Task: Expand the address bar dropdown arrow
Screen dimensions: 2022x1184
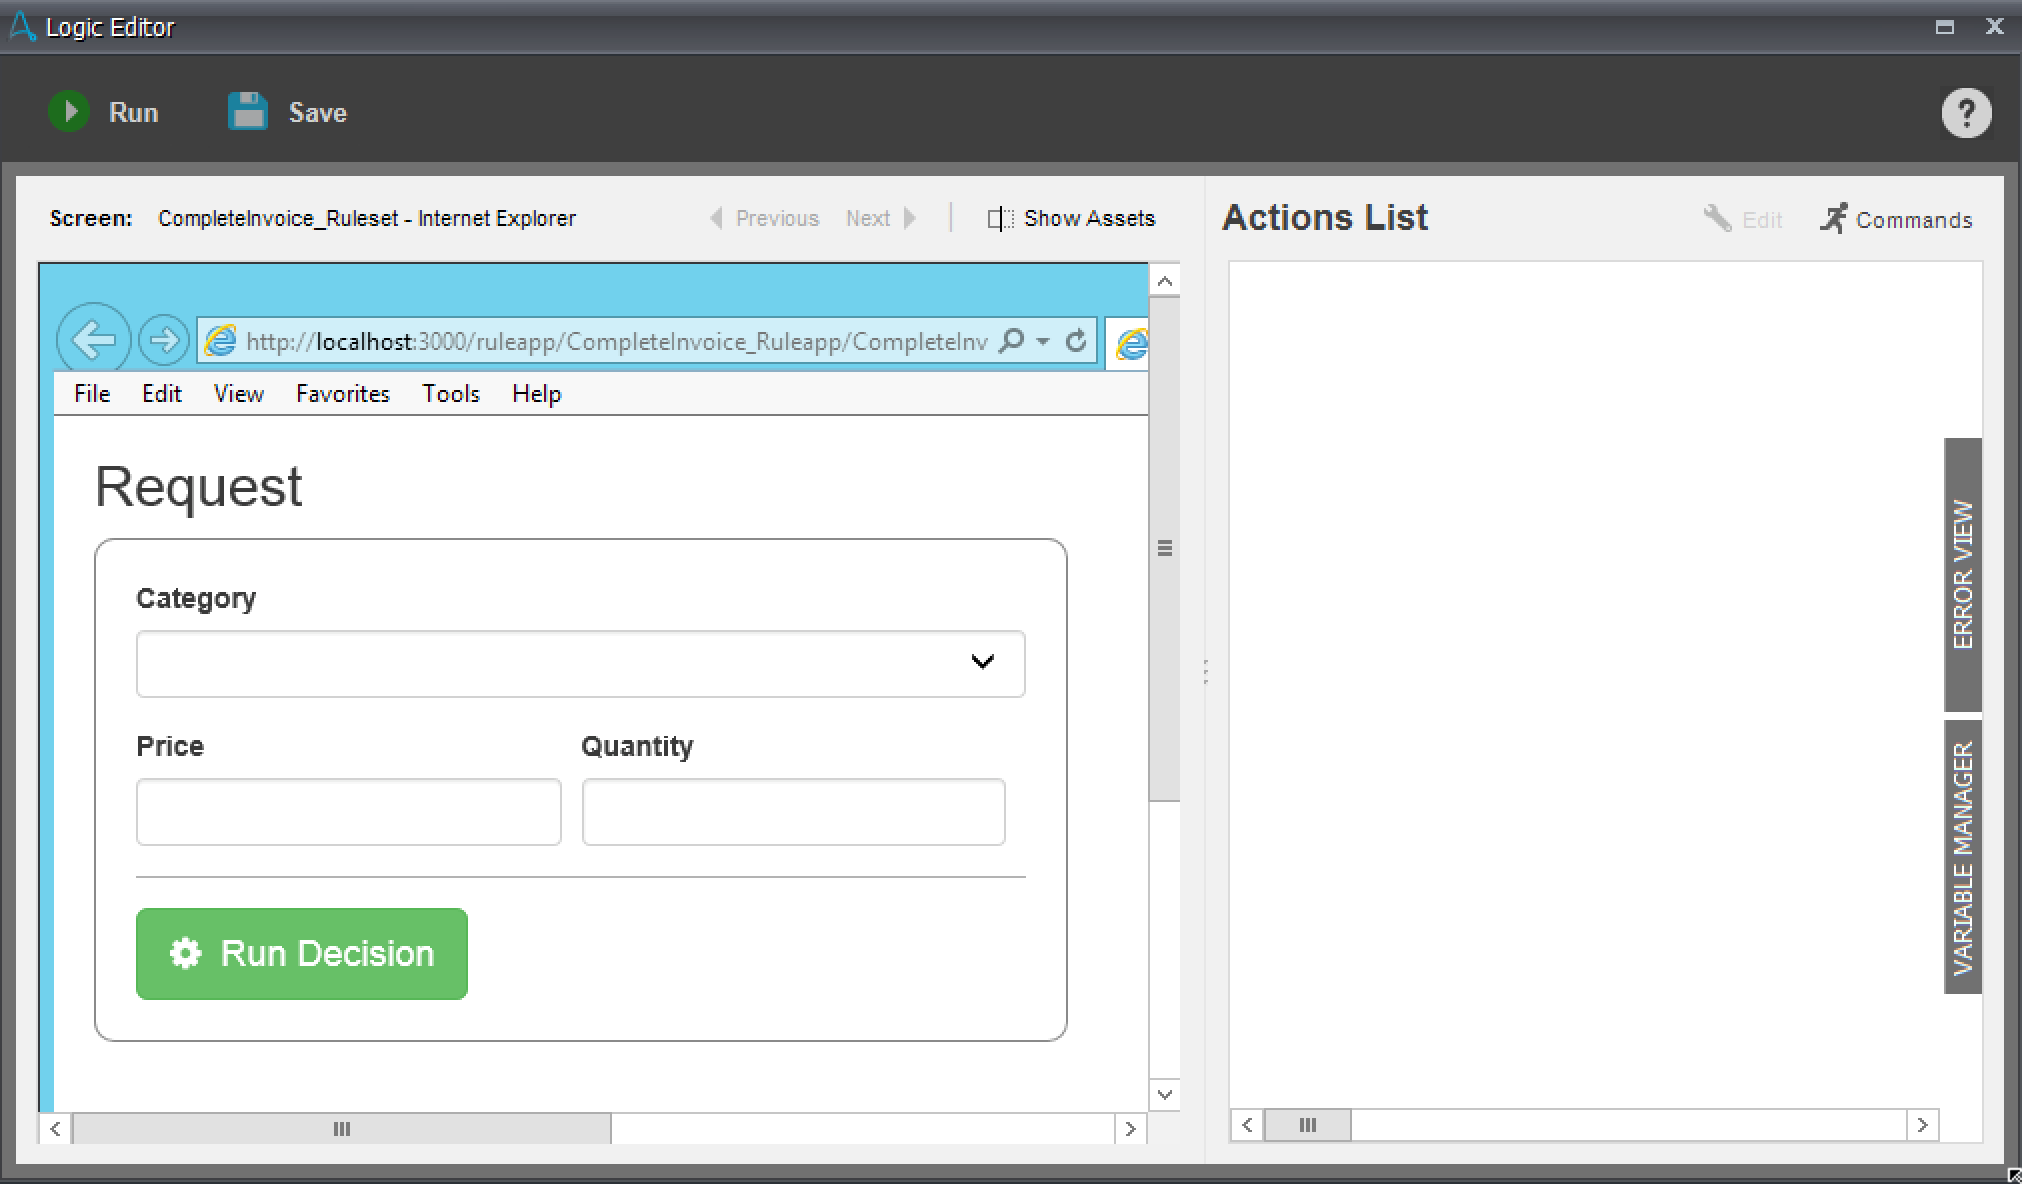Action: tap(1043, 341)
